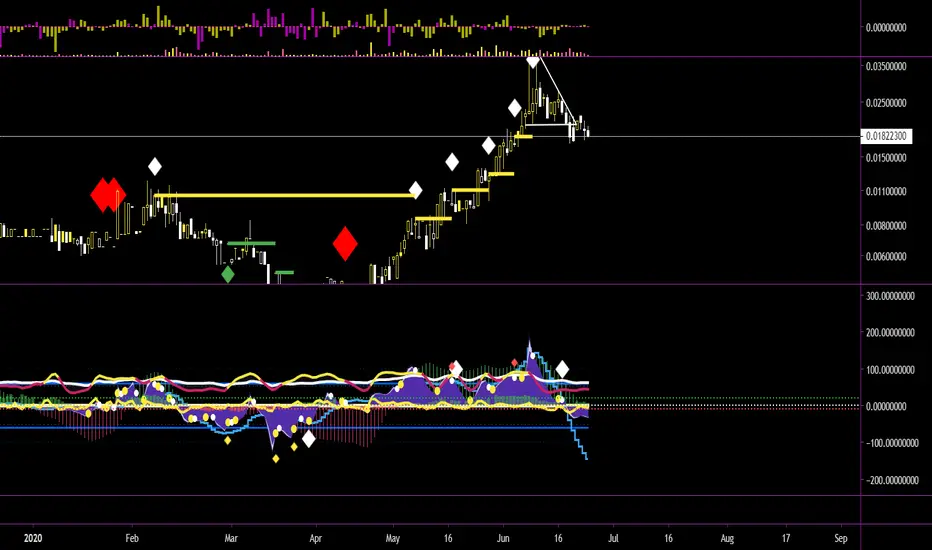This screenshot has height=550, width=932.
Task: Click the 17 date label after Aug
Action: [786, 538]
